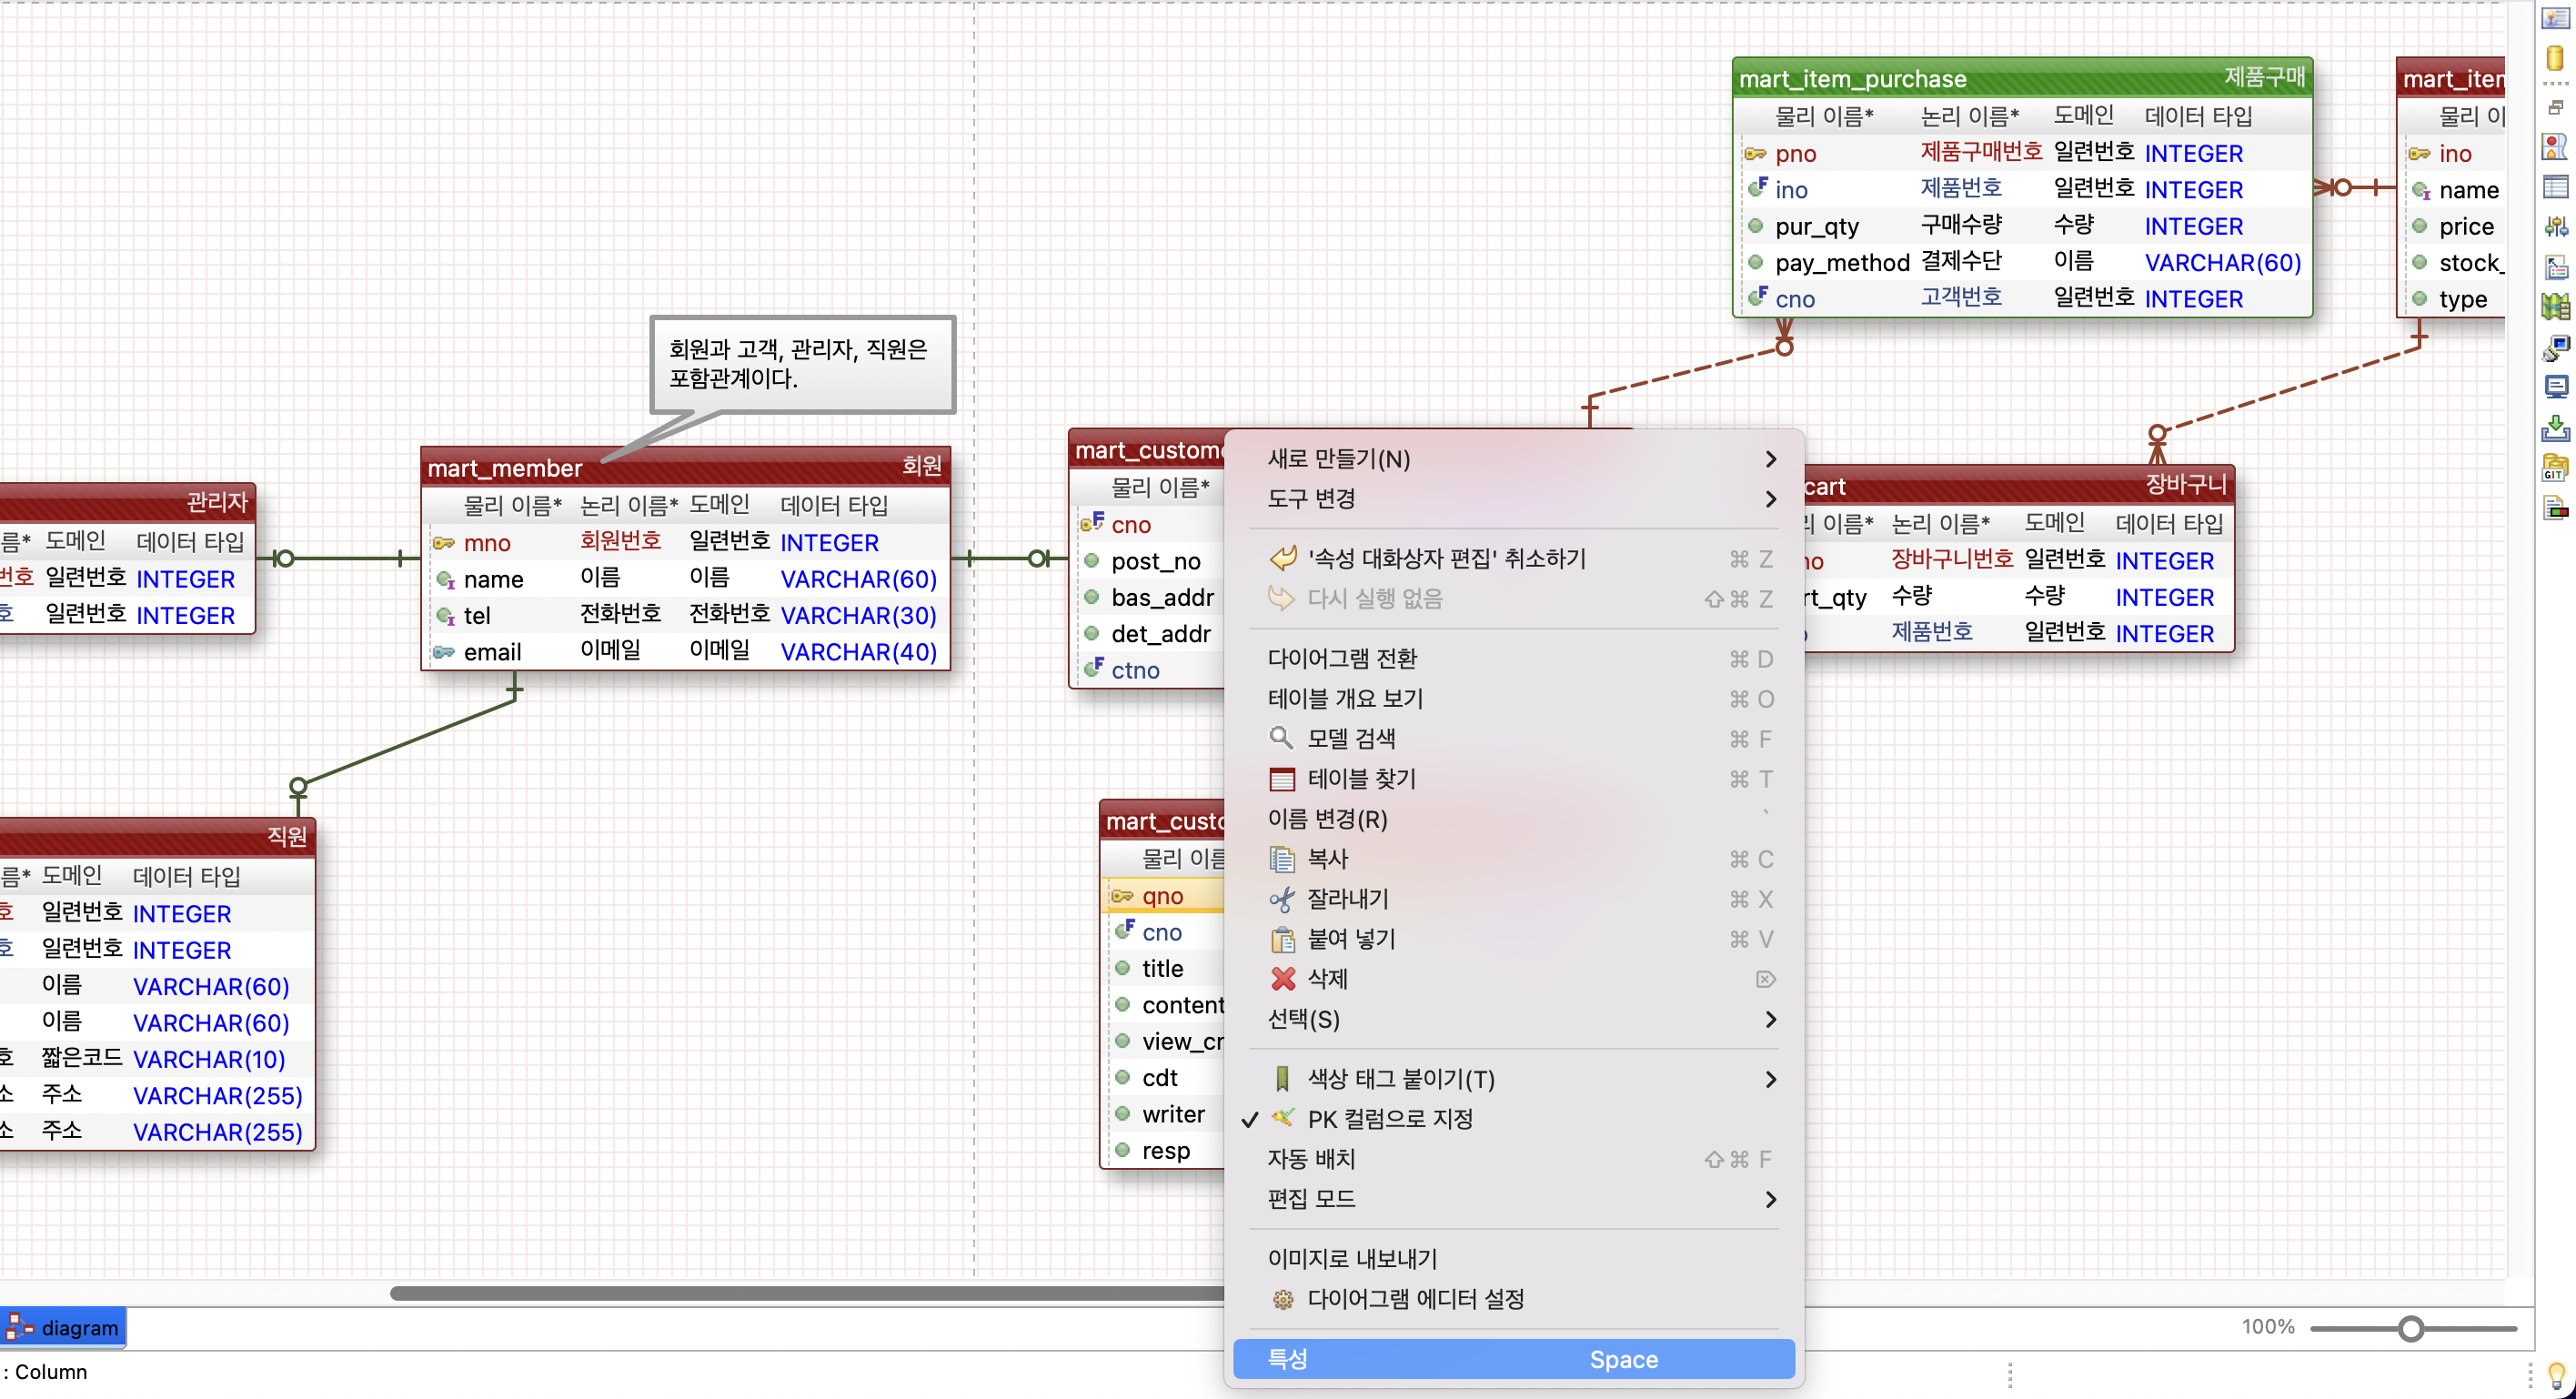
Task: Click the lightbulb tip icon in status bar
Action: [2555, 1375]
